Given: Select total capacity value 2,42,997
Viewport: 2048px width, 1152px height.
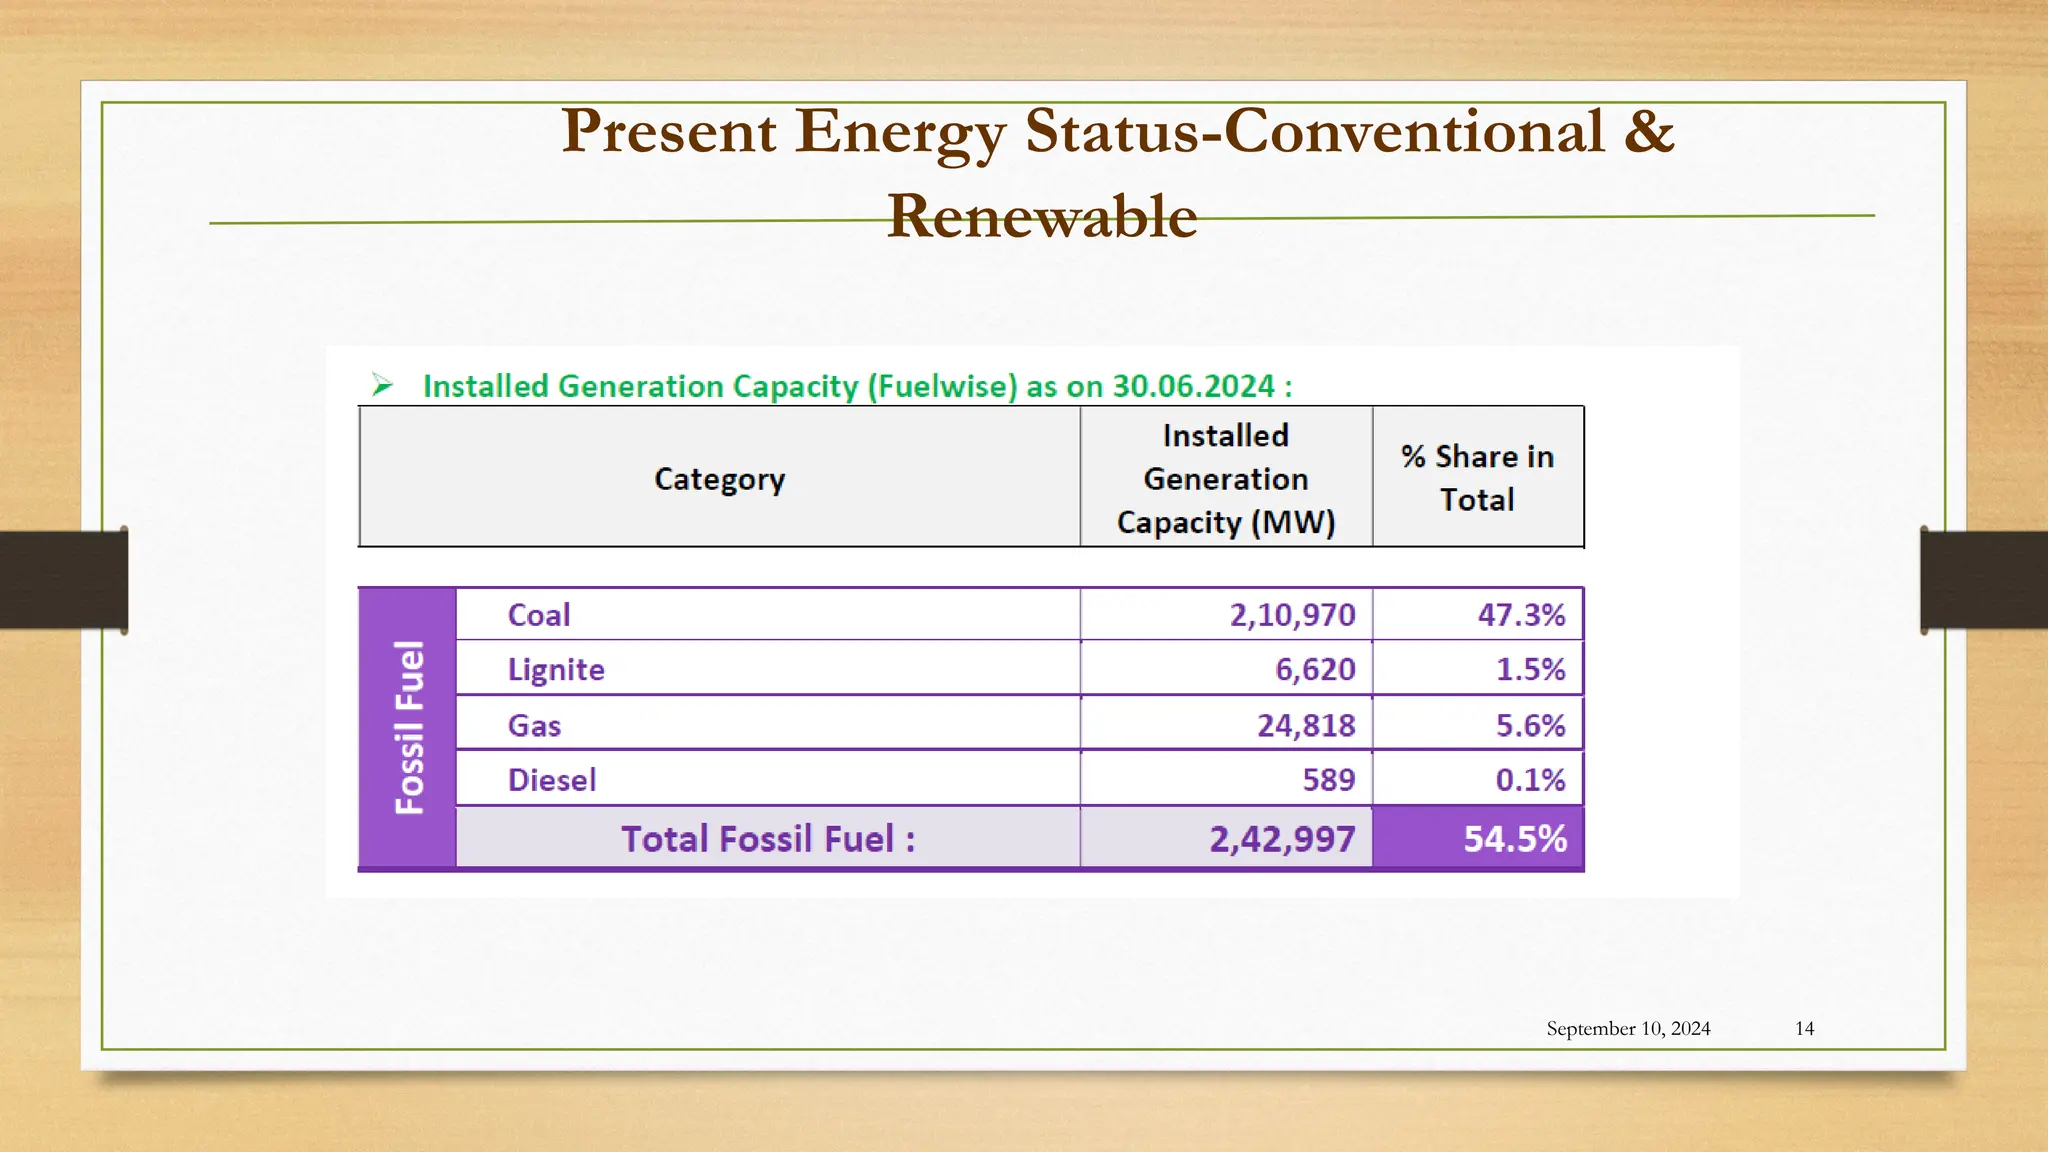Looking at the screenshot, I should click(1282, 839).
